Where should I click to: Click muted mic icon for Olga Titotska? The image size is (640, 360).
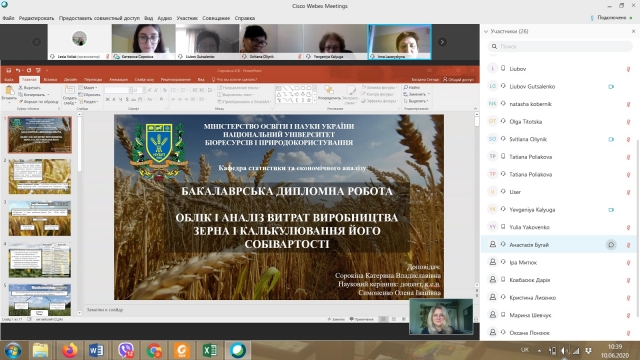point(629,122)
